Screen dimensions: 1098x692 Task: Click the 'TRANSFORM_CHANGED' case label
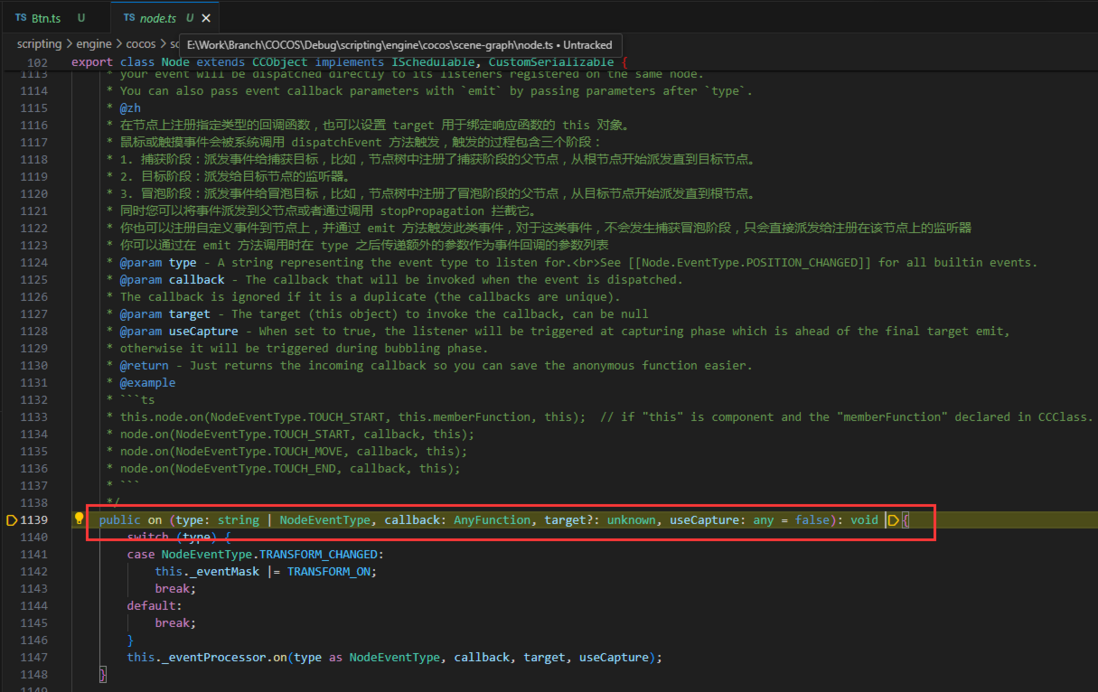[x=319, y=555]
